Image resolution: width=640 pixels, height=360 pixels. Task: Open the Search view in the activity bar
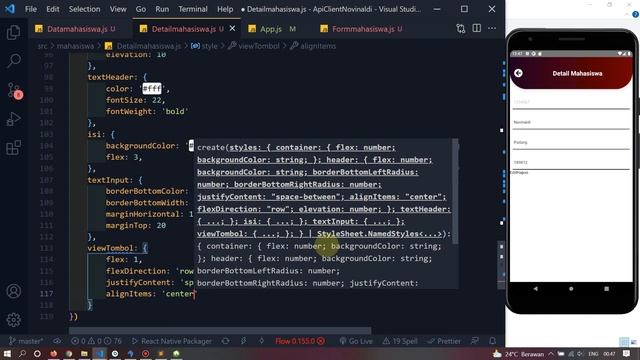[13, 61]
